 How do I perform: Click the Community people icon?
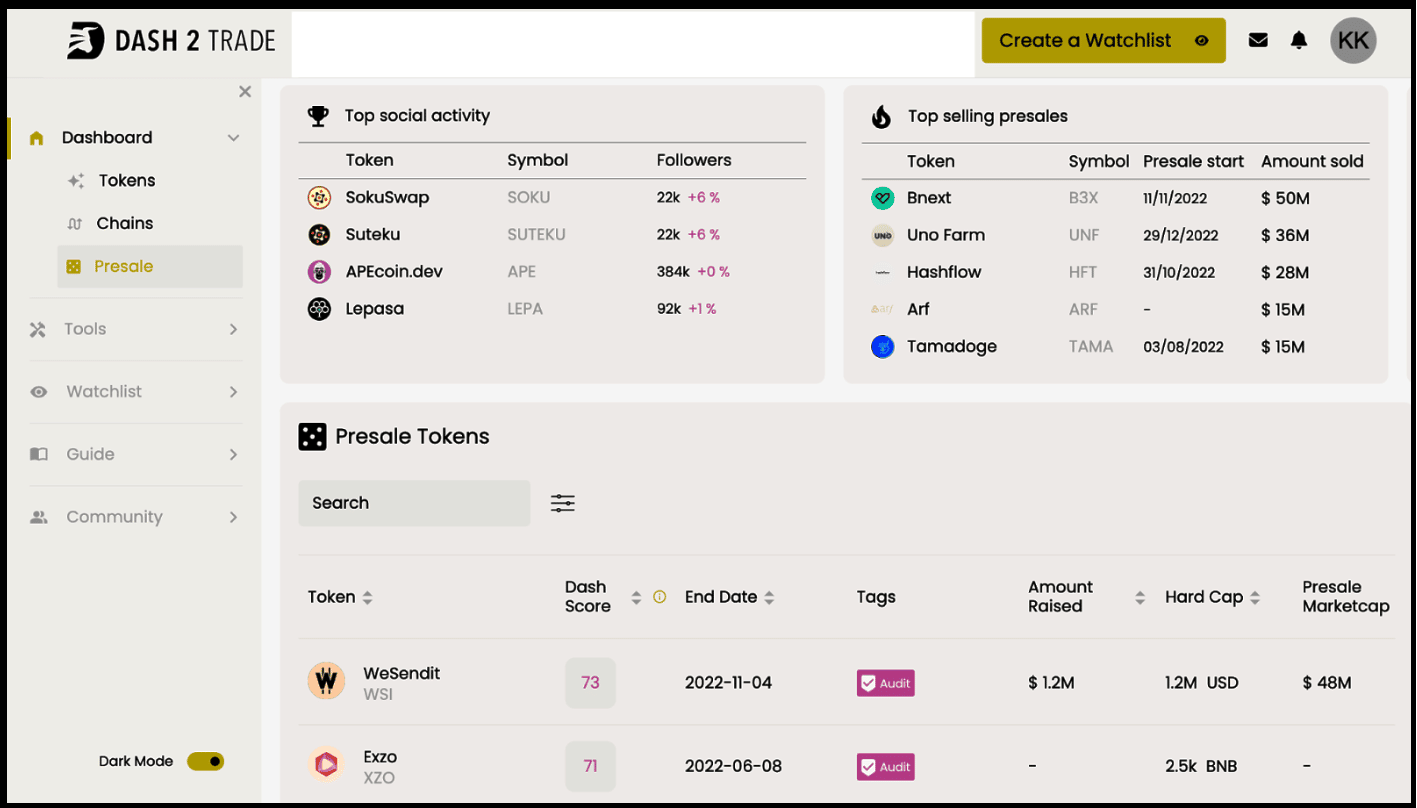[39, 517]
